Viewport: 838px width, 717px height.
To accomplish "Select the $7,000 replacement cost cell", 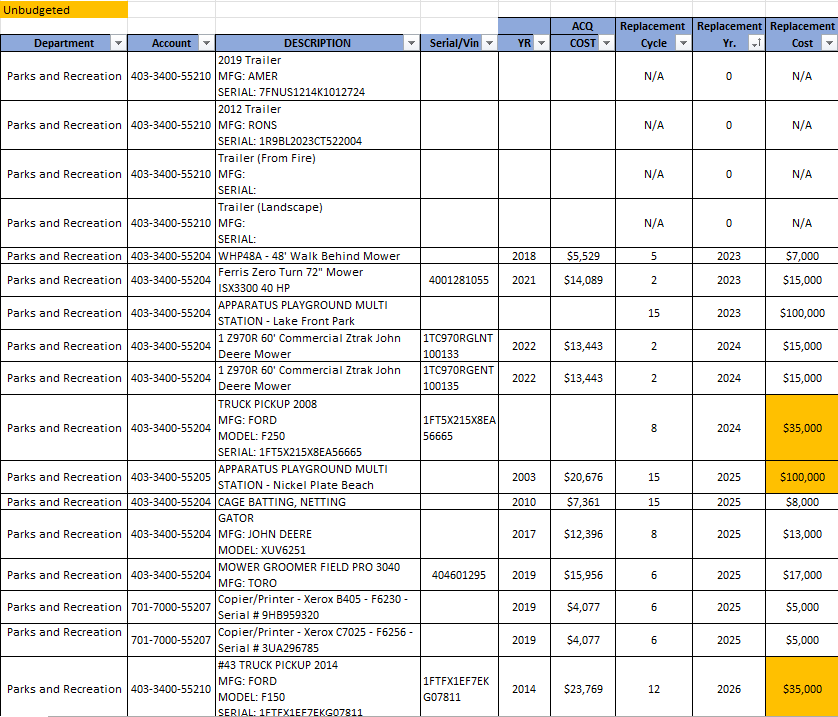I will (x=802, y=256).
